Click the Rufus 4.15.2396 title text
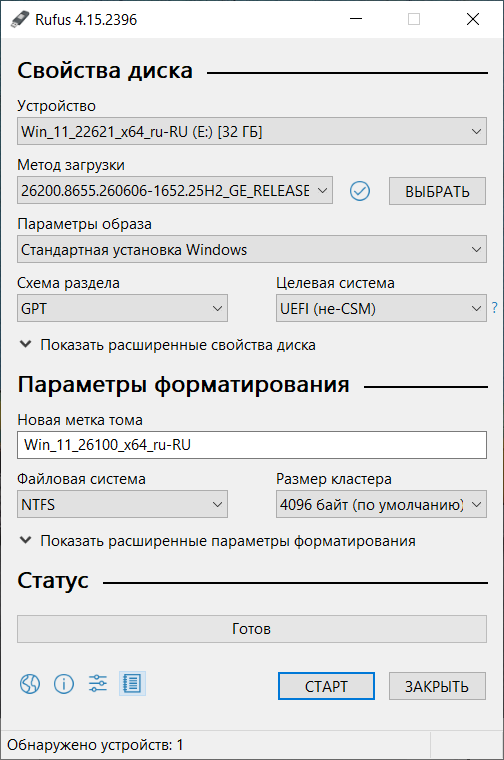This screenshot has height=760, width=504. [x=86, y=20]
